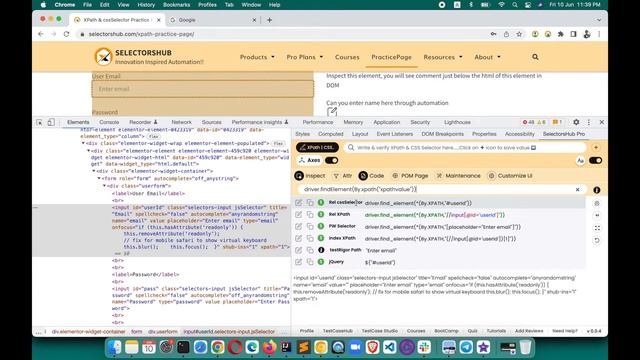Copy the PW Selector value
The height and width of the screenshot is (360, 640).
coord(310,226)
